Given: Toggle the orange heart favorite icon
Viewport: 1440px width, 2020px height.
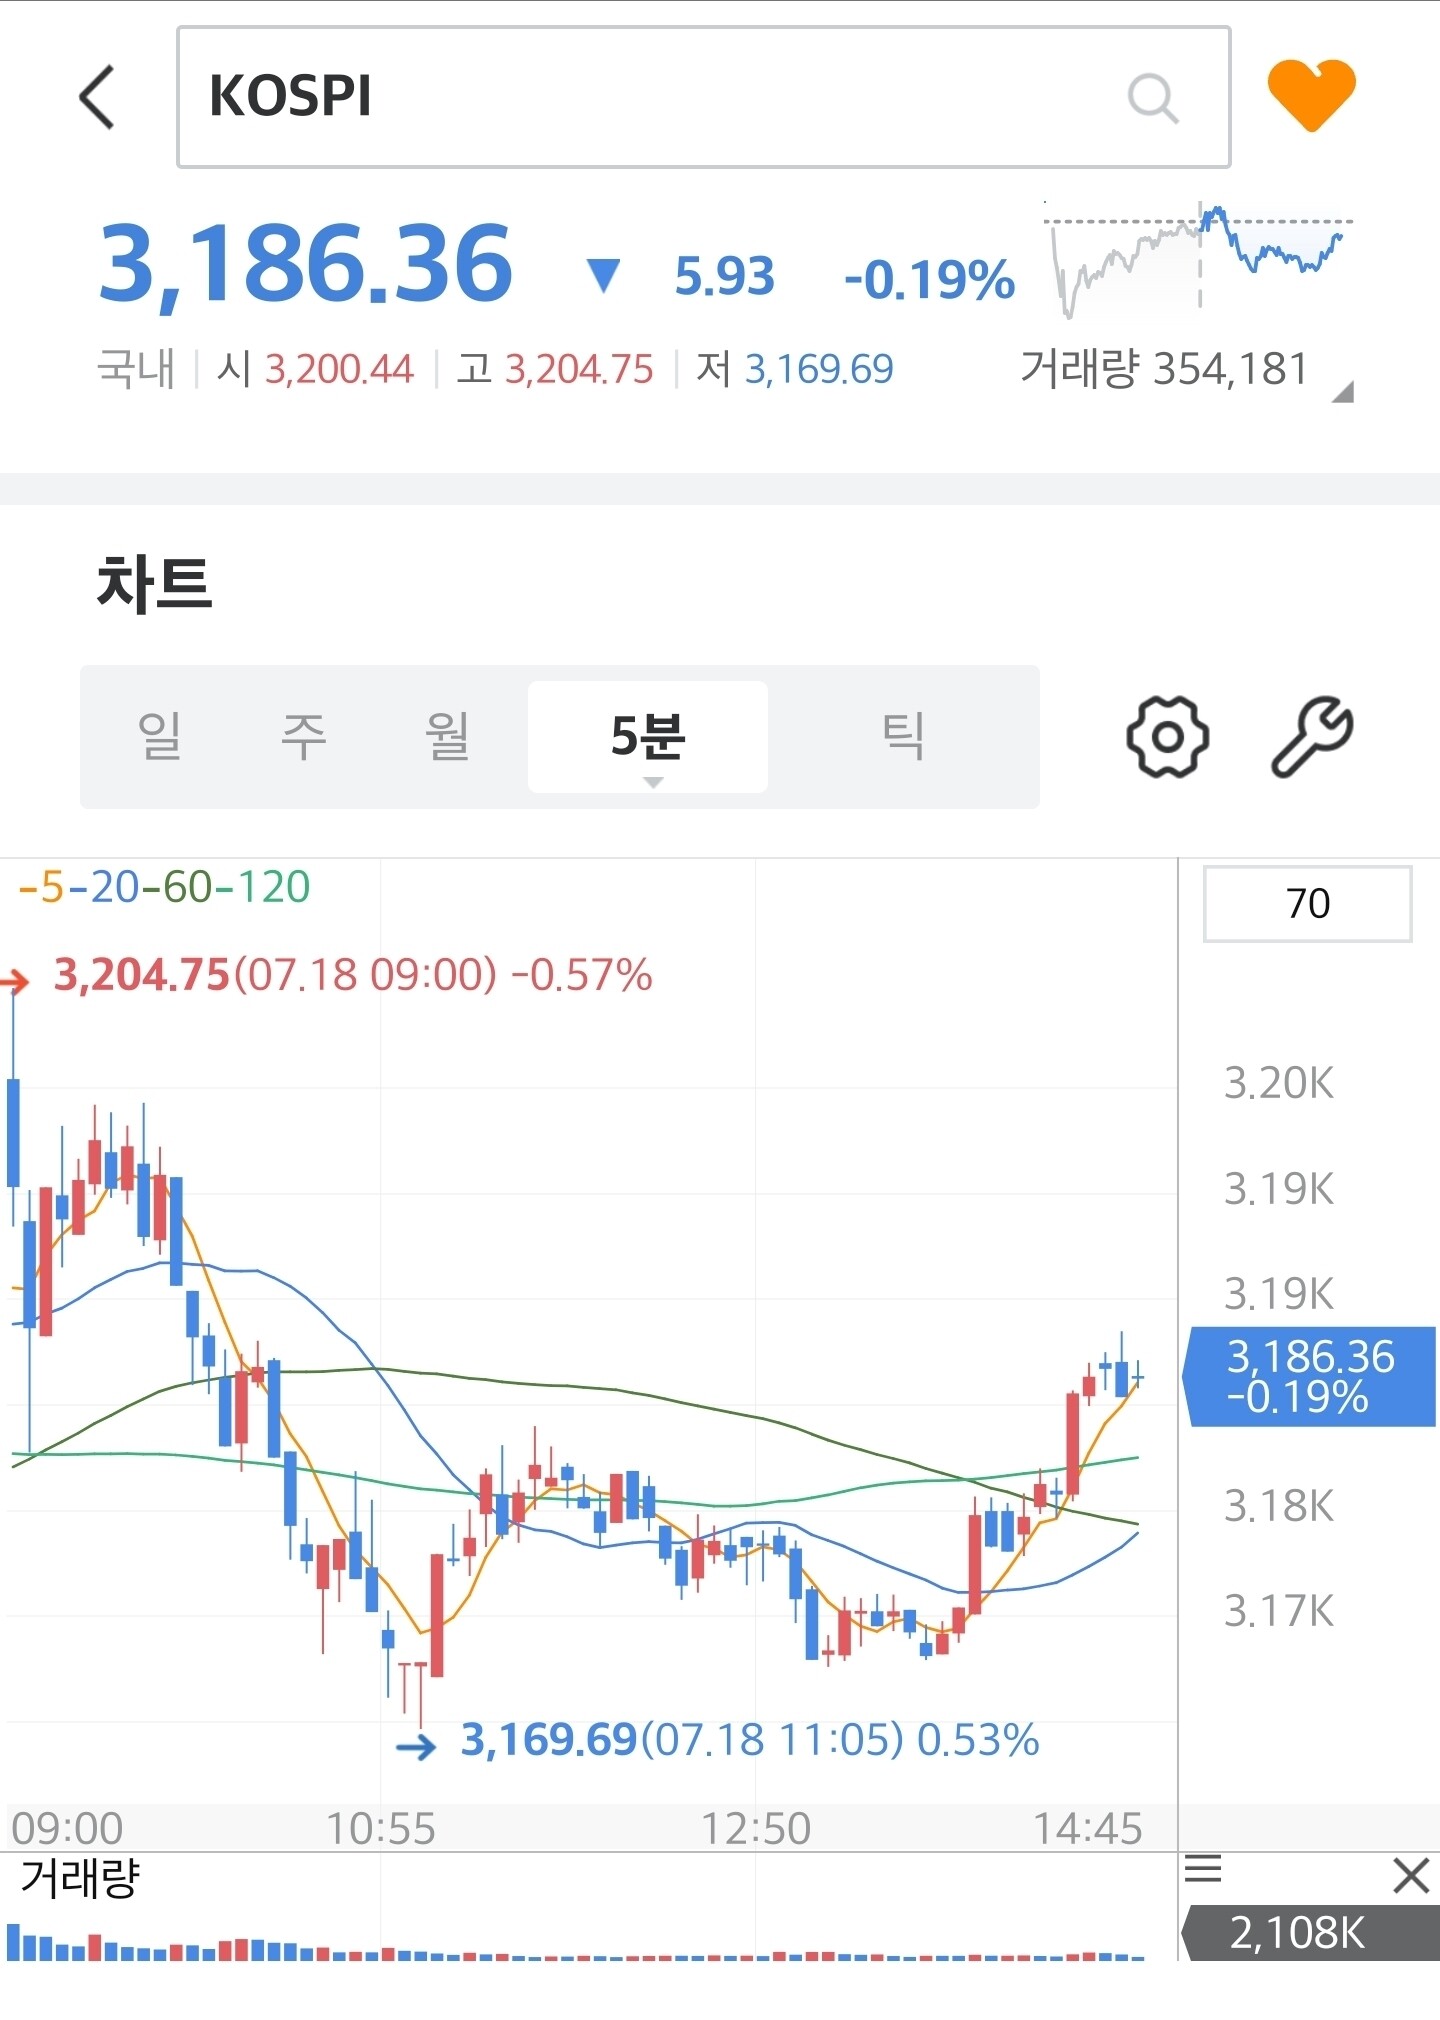Looking at the screenshot, I should click(1311, 95).
